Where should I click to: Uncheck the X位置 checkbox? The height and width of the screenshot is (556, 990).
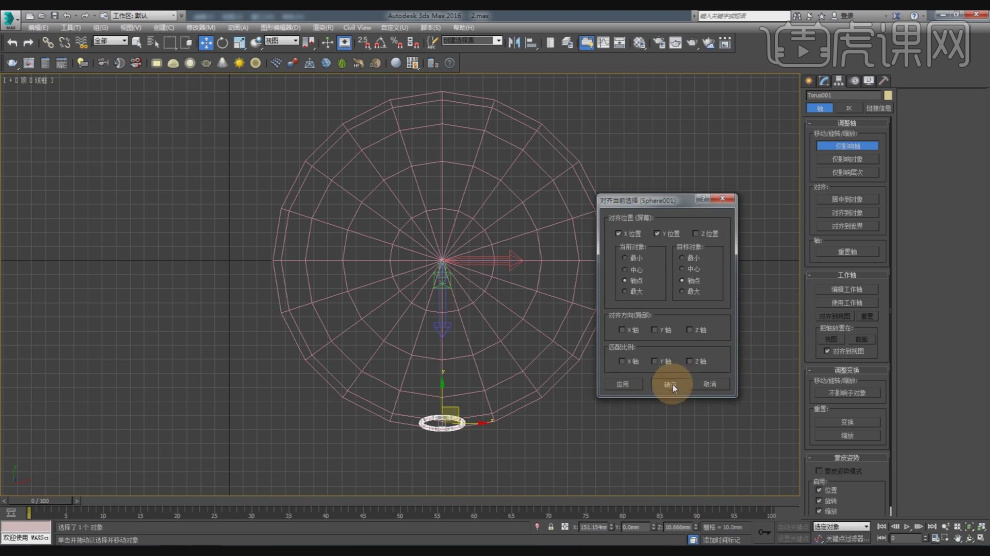(620, 233)
